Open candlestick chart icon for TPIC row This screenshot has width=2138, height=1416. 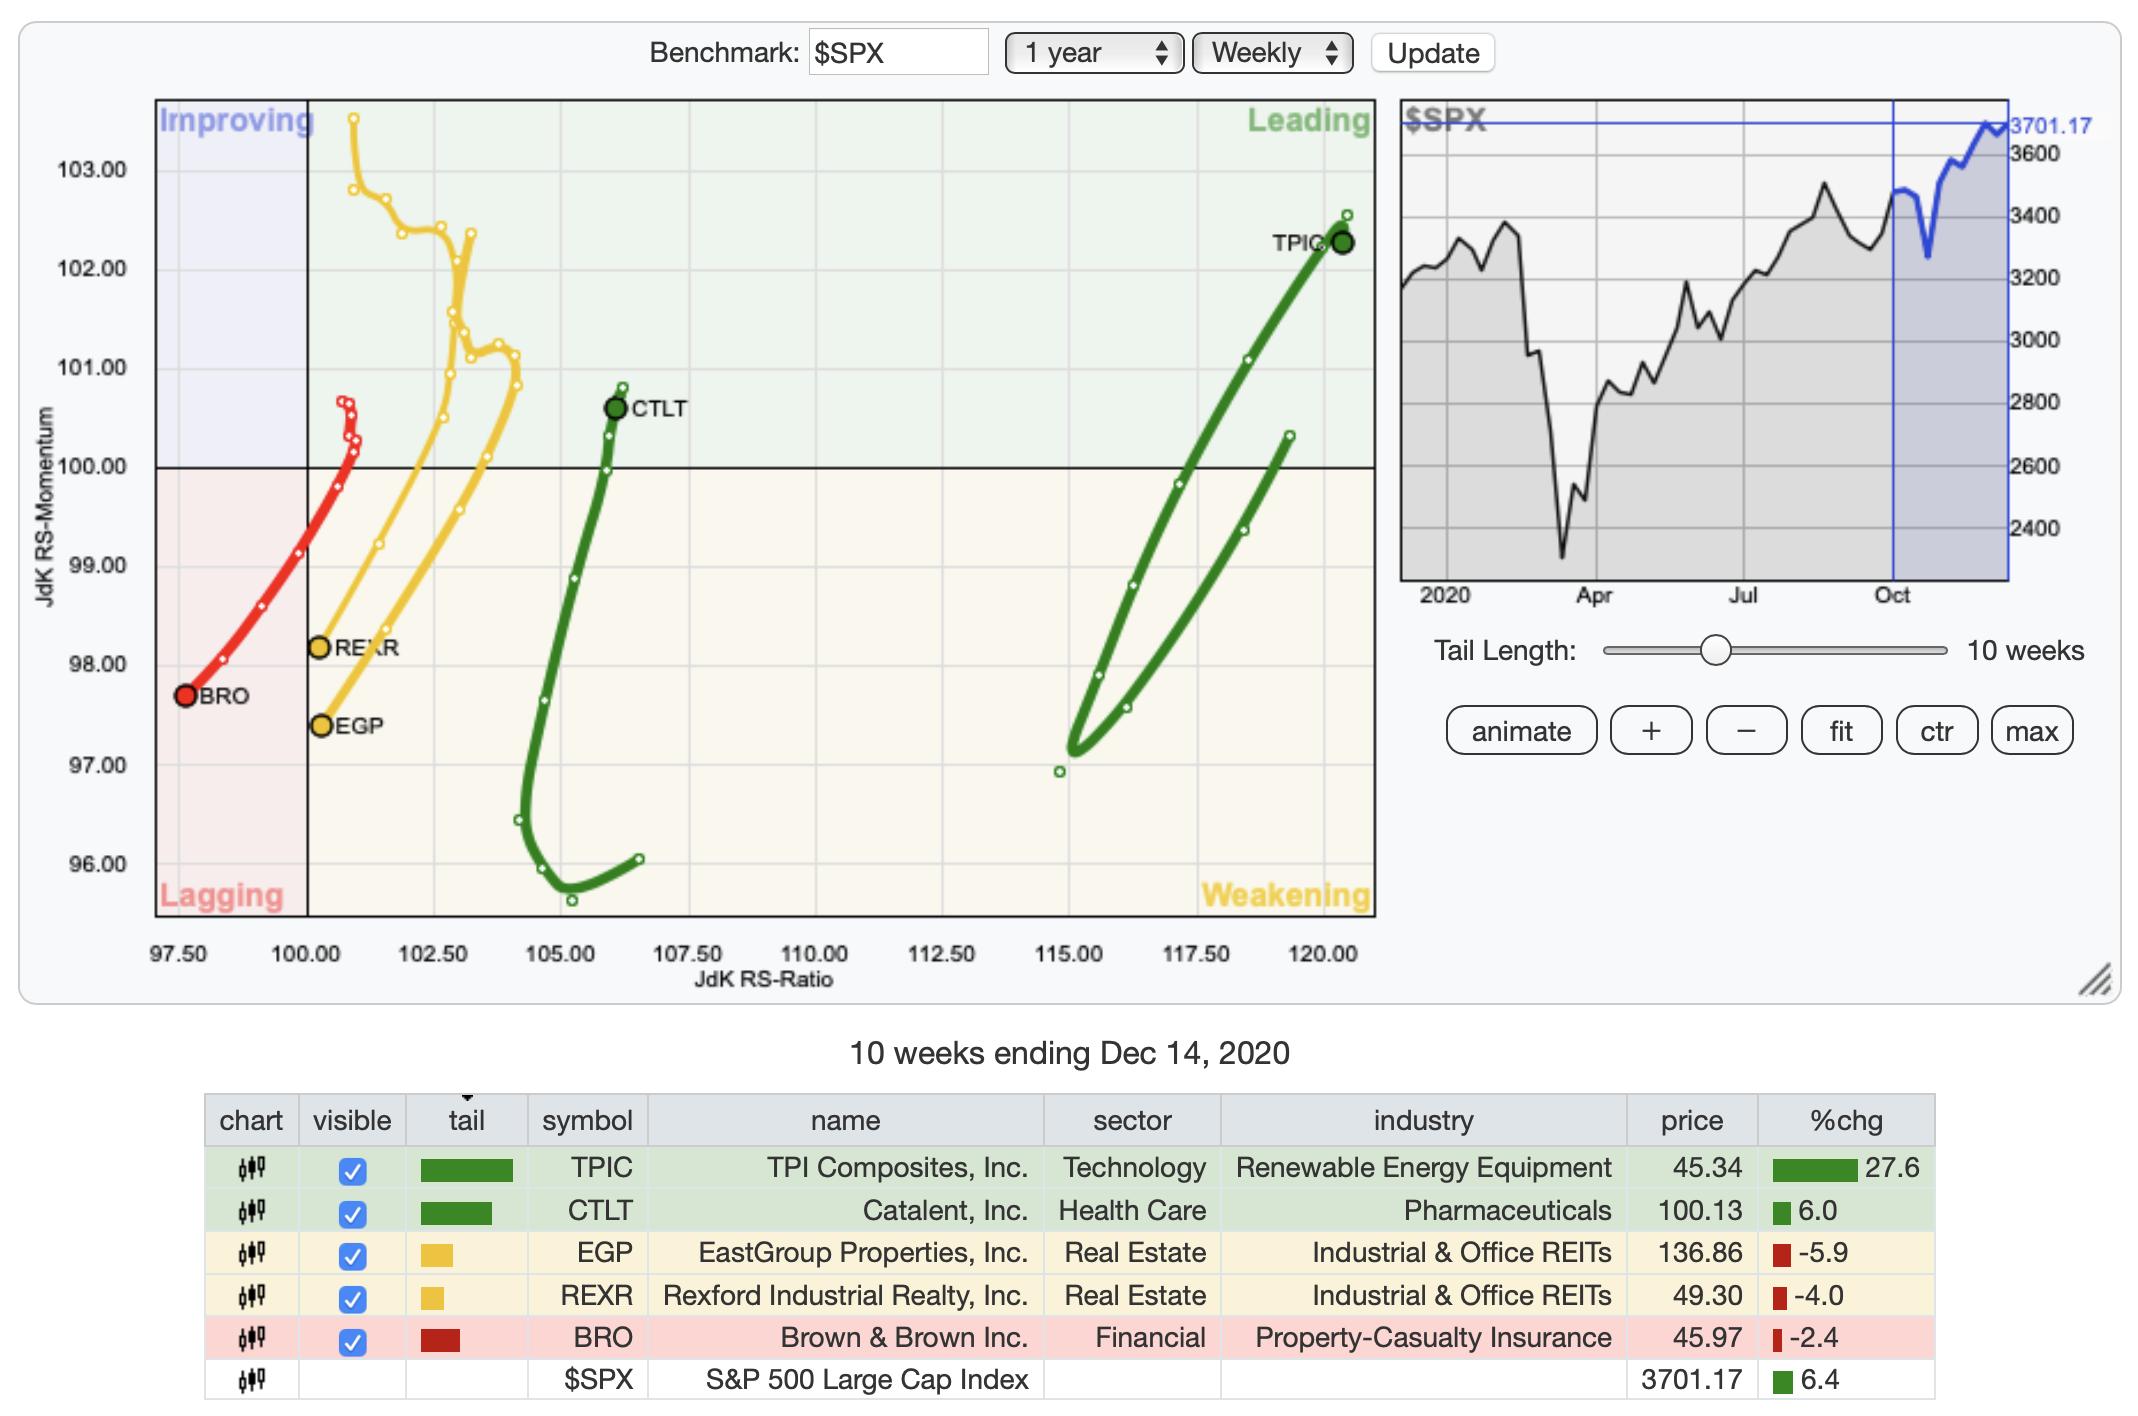(251, 1168)
